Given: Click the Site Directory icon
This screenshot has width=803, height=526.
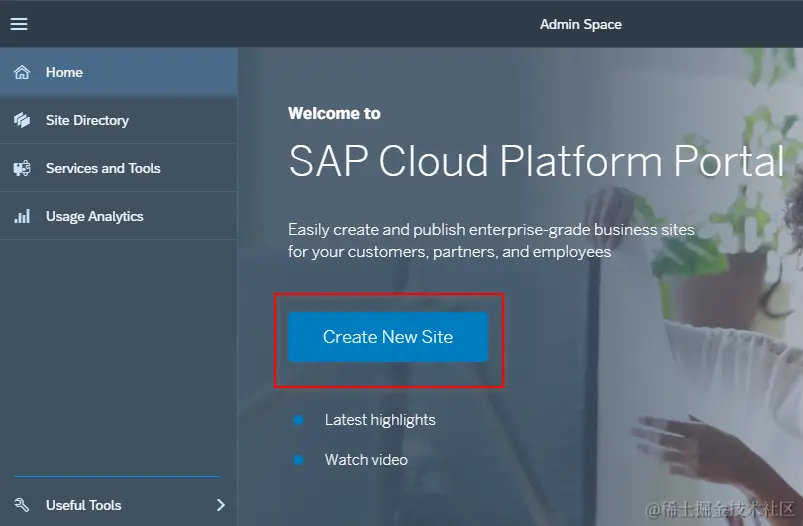Looking at the screenshot, I should 22,120.
